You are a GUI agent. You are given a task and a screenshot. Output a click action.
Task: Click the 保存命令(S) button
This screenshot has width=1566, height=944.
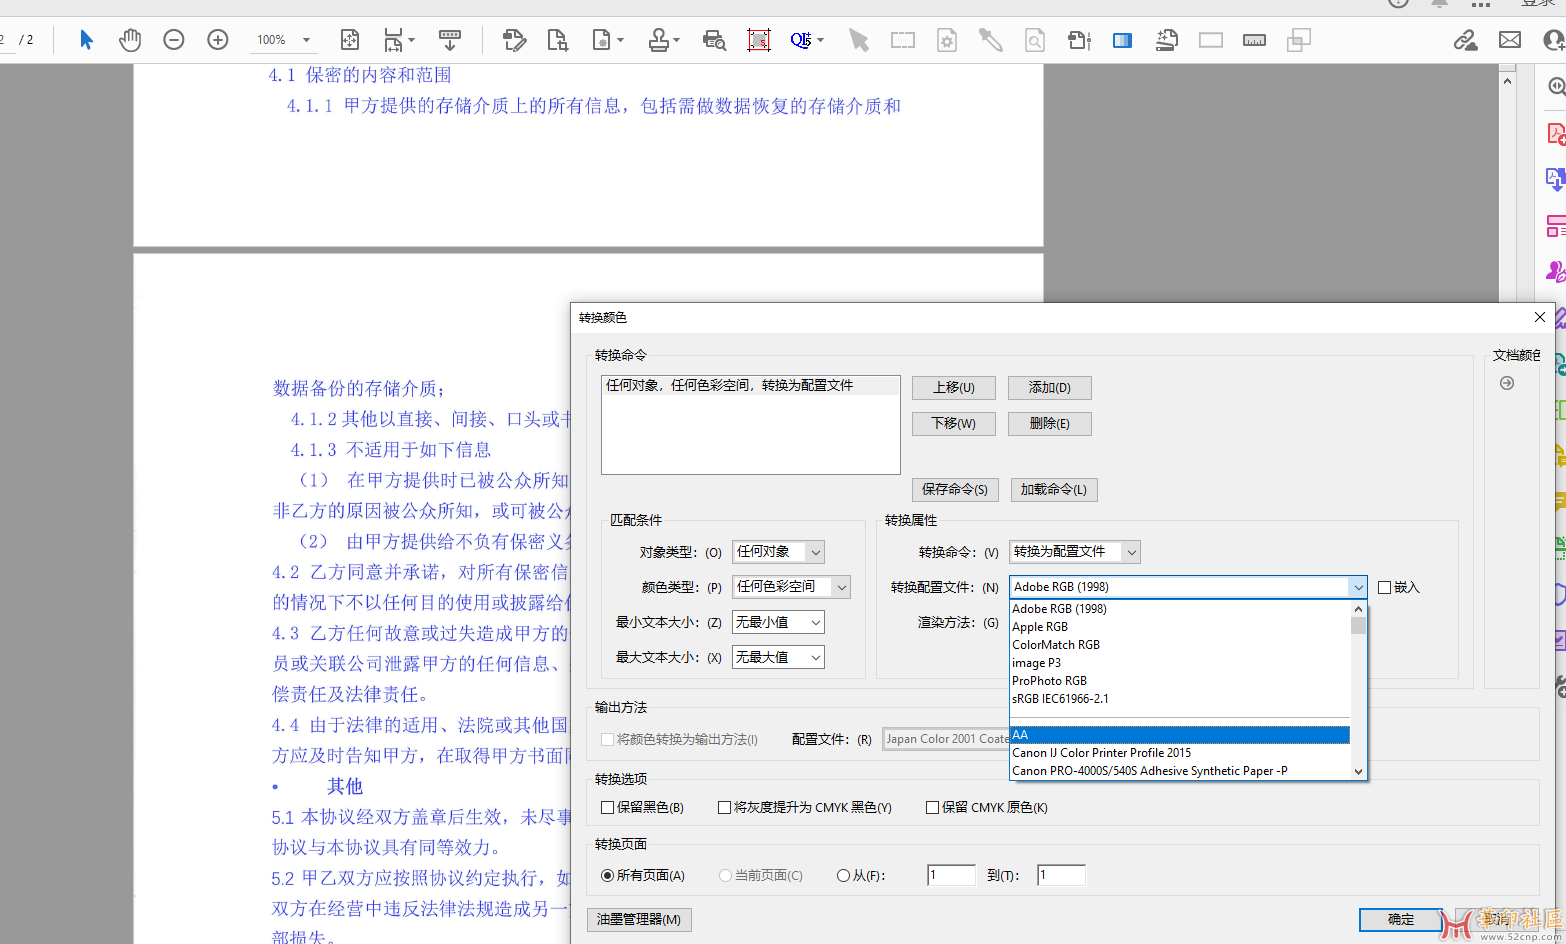pos(955,489)
